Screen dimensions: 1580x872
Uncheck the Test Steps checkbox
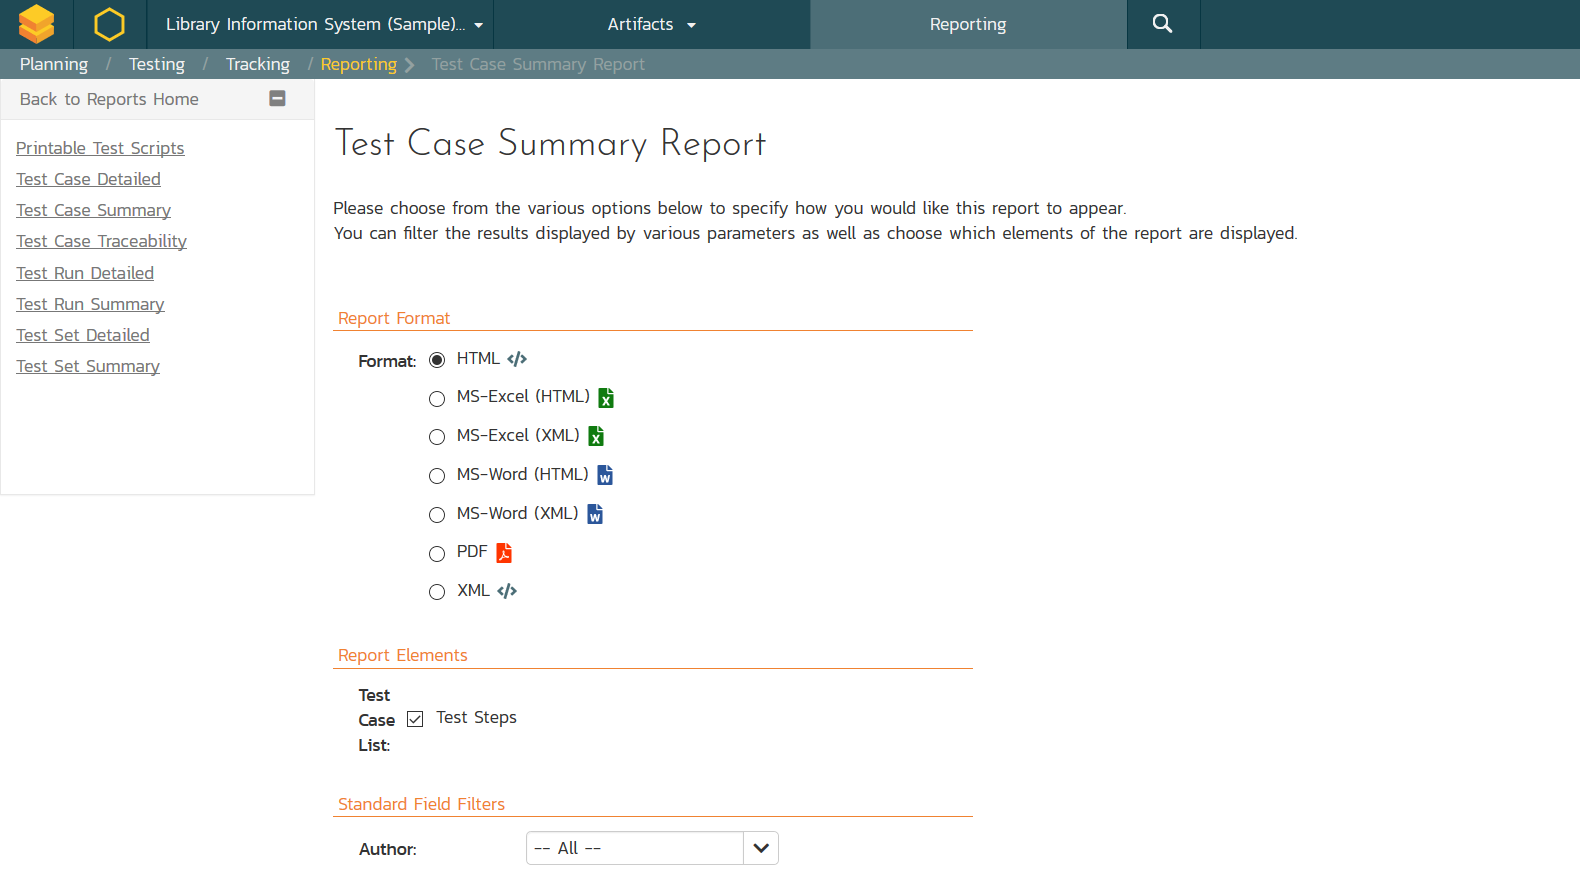(415, 719)
